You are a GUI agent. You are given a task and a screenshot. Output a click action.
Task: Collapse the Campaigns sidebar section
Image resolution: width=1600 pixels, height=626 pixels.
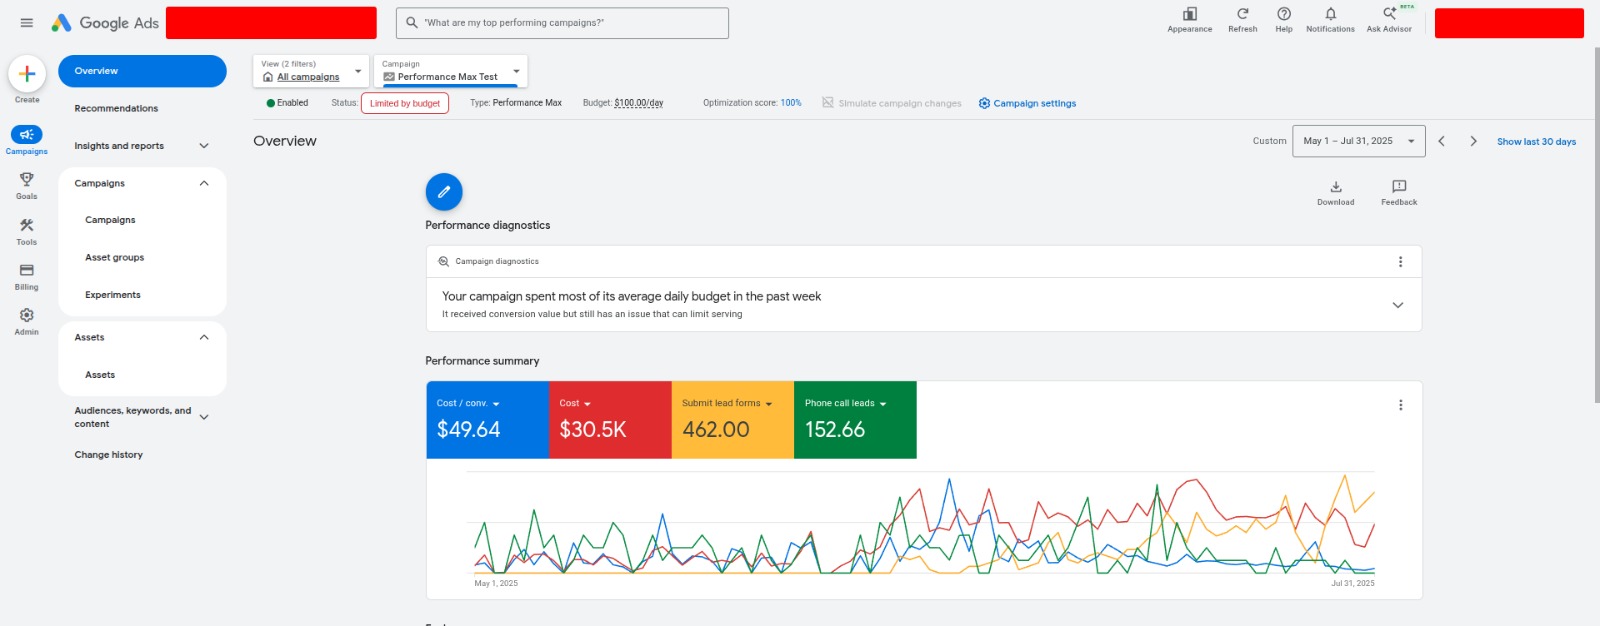[204, 184]
